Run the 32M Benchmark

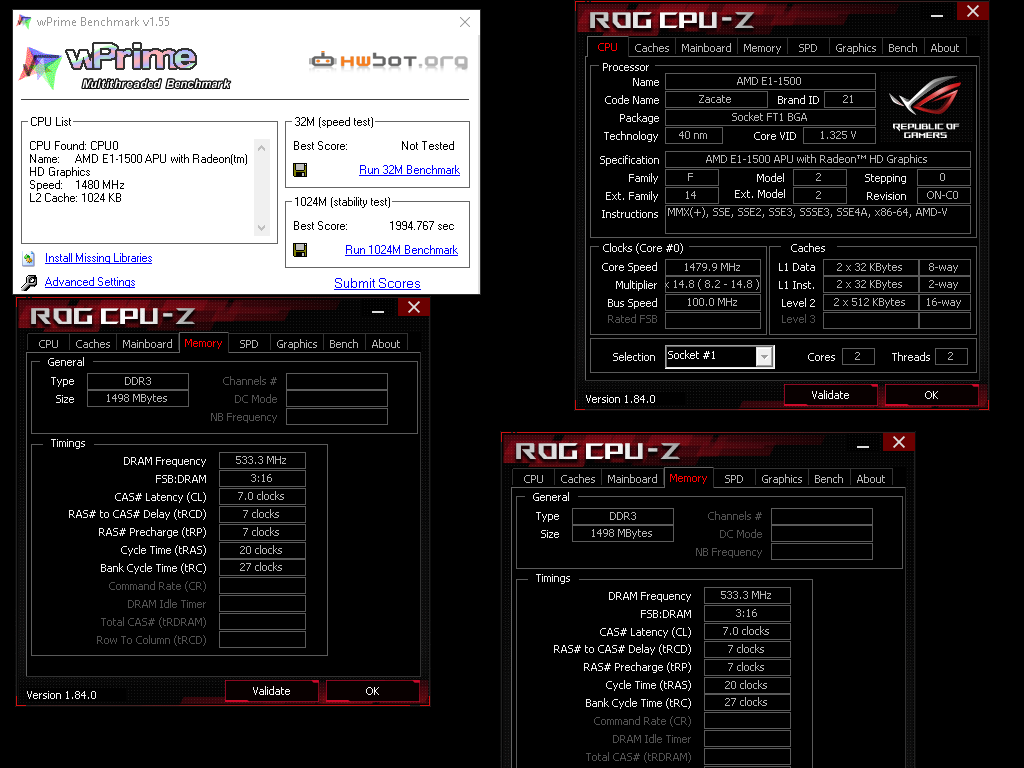coord(409,170)
